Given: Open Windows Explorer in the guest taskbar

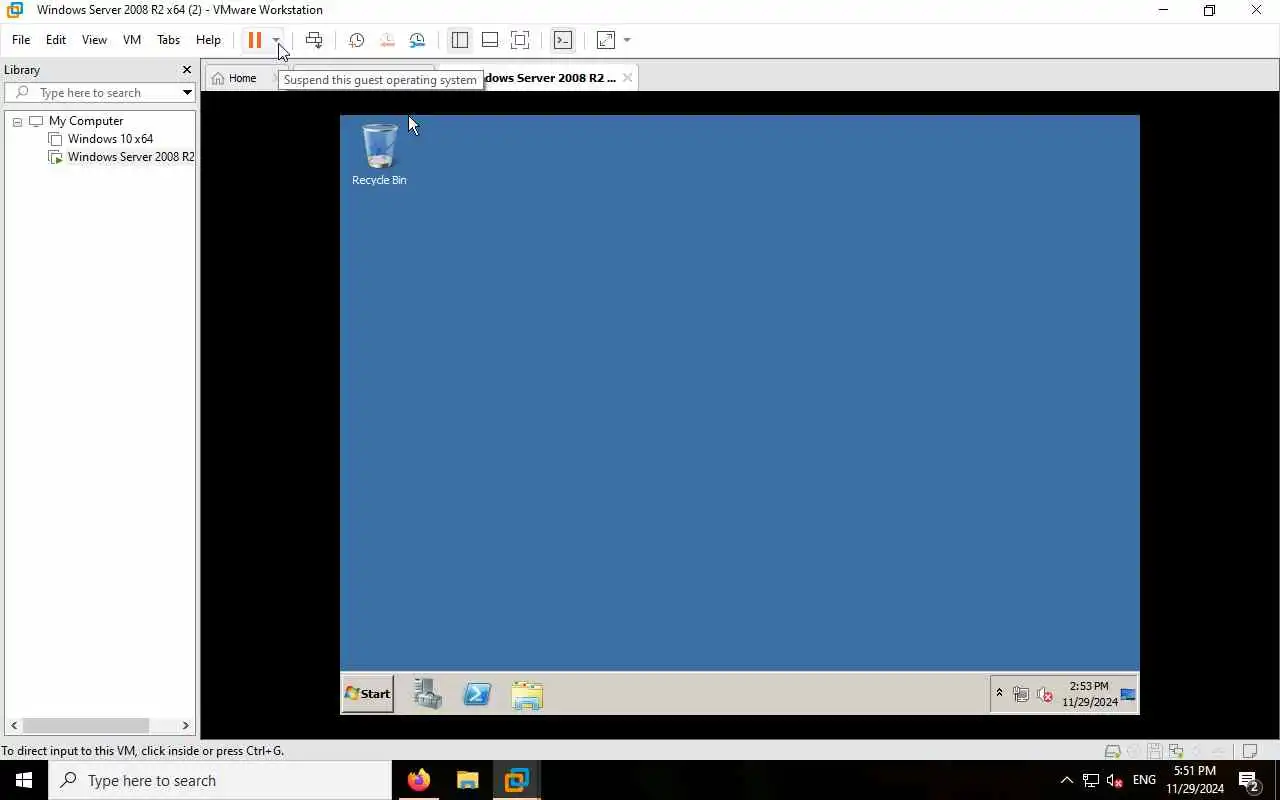Looking at the screenshot, I should pos(527,694).
